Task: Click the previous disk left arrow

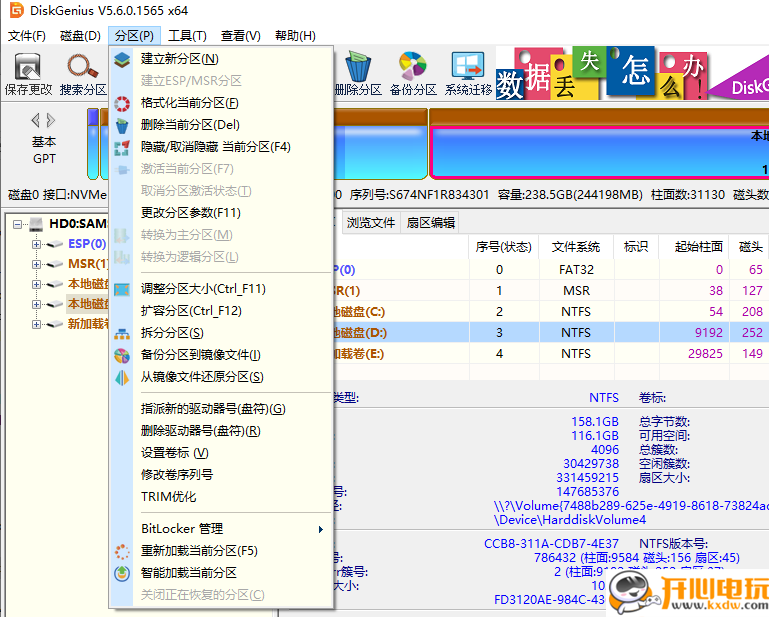Action: click(35, 120)
